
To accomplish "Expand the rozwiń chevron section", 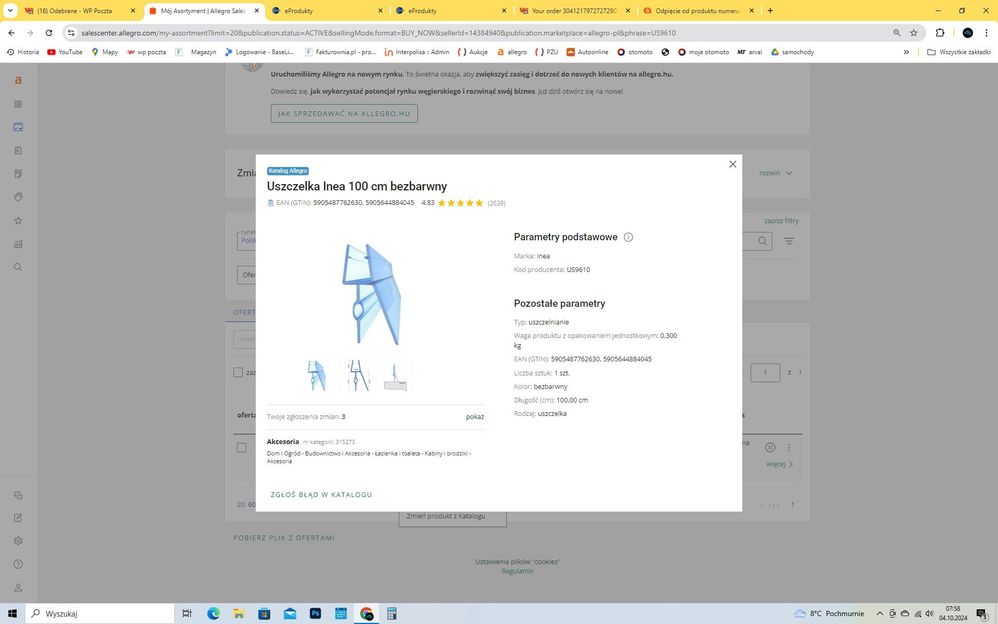I will [x=775, y=173].
